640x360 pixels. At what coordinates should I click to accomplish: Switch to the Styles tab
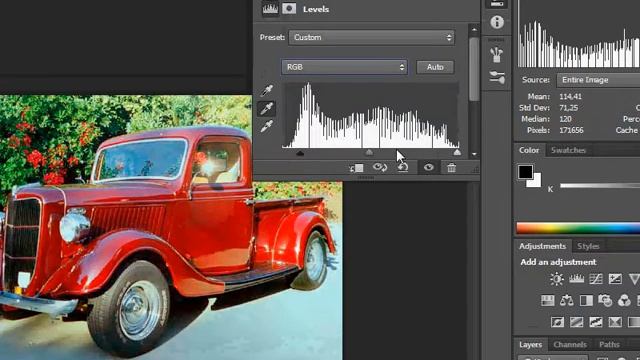(x=588, y=246)
